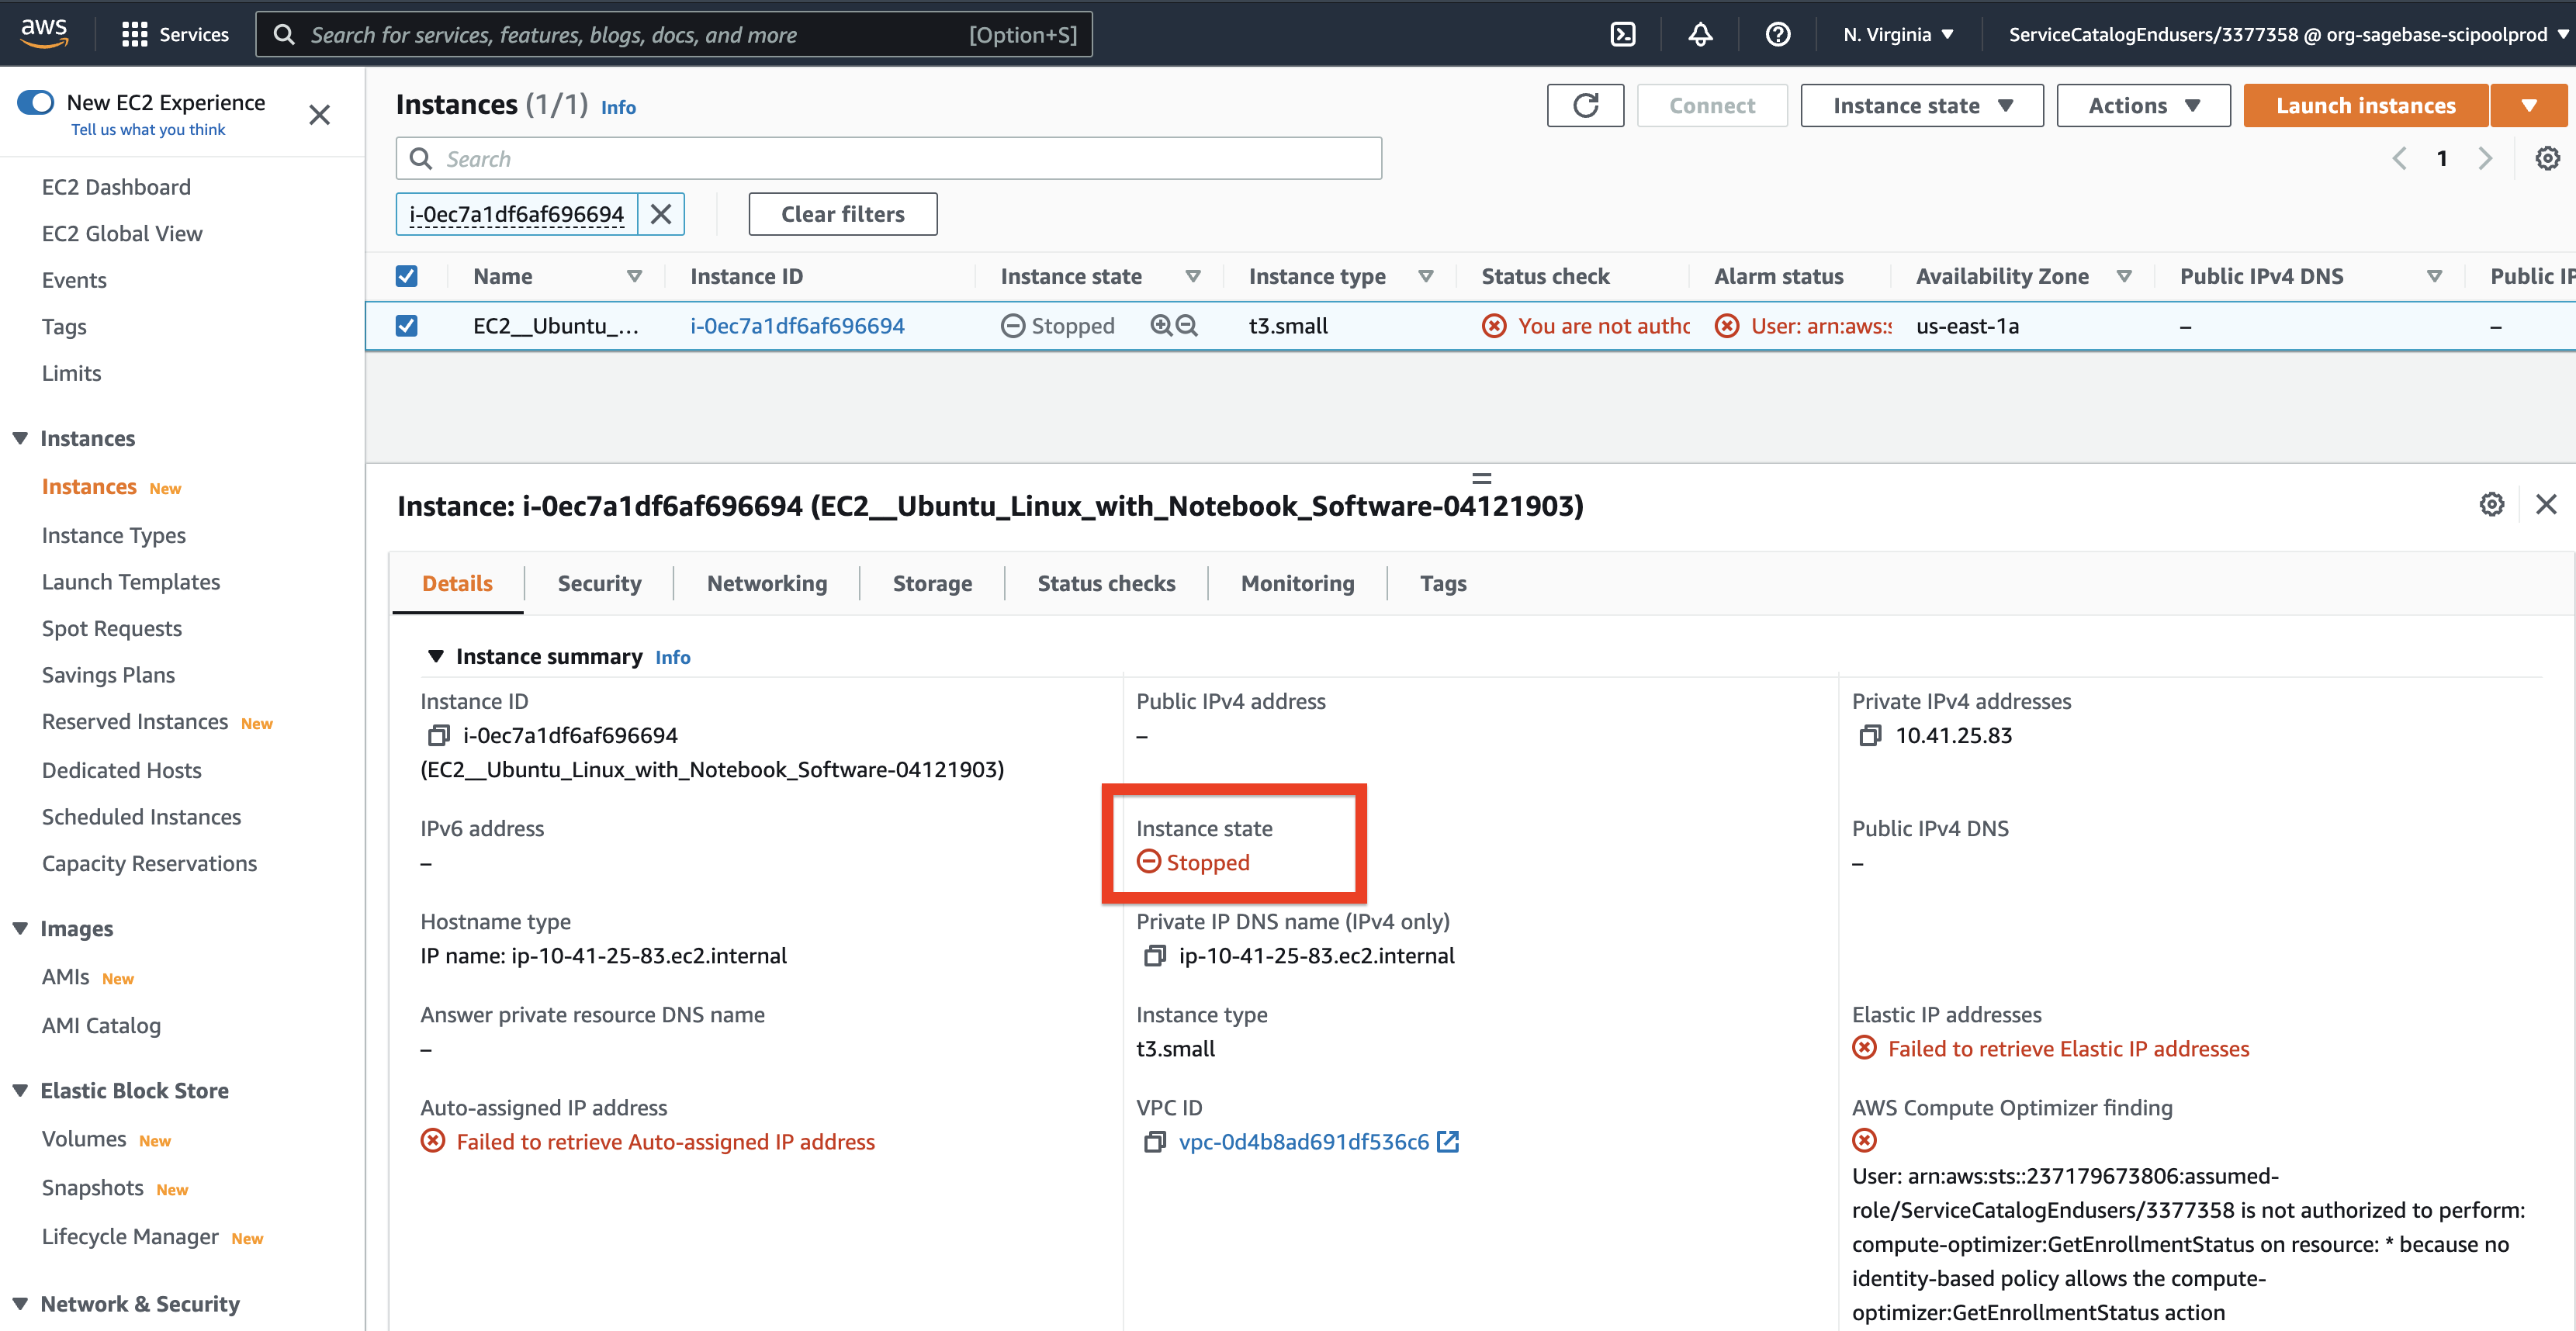Open the notifications bell
Screen dimensions: 2576x1331
coord(1700,35)
